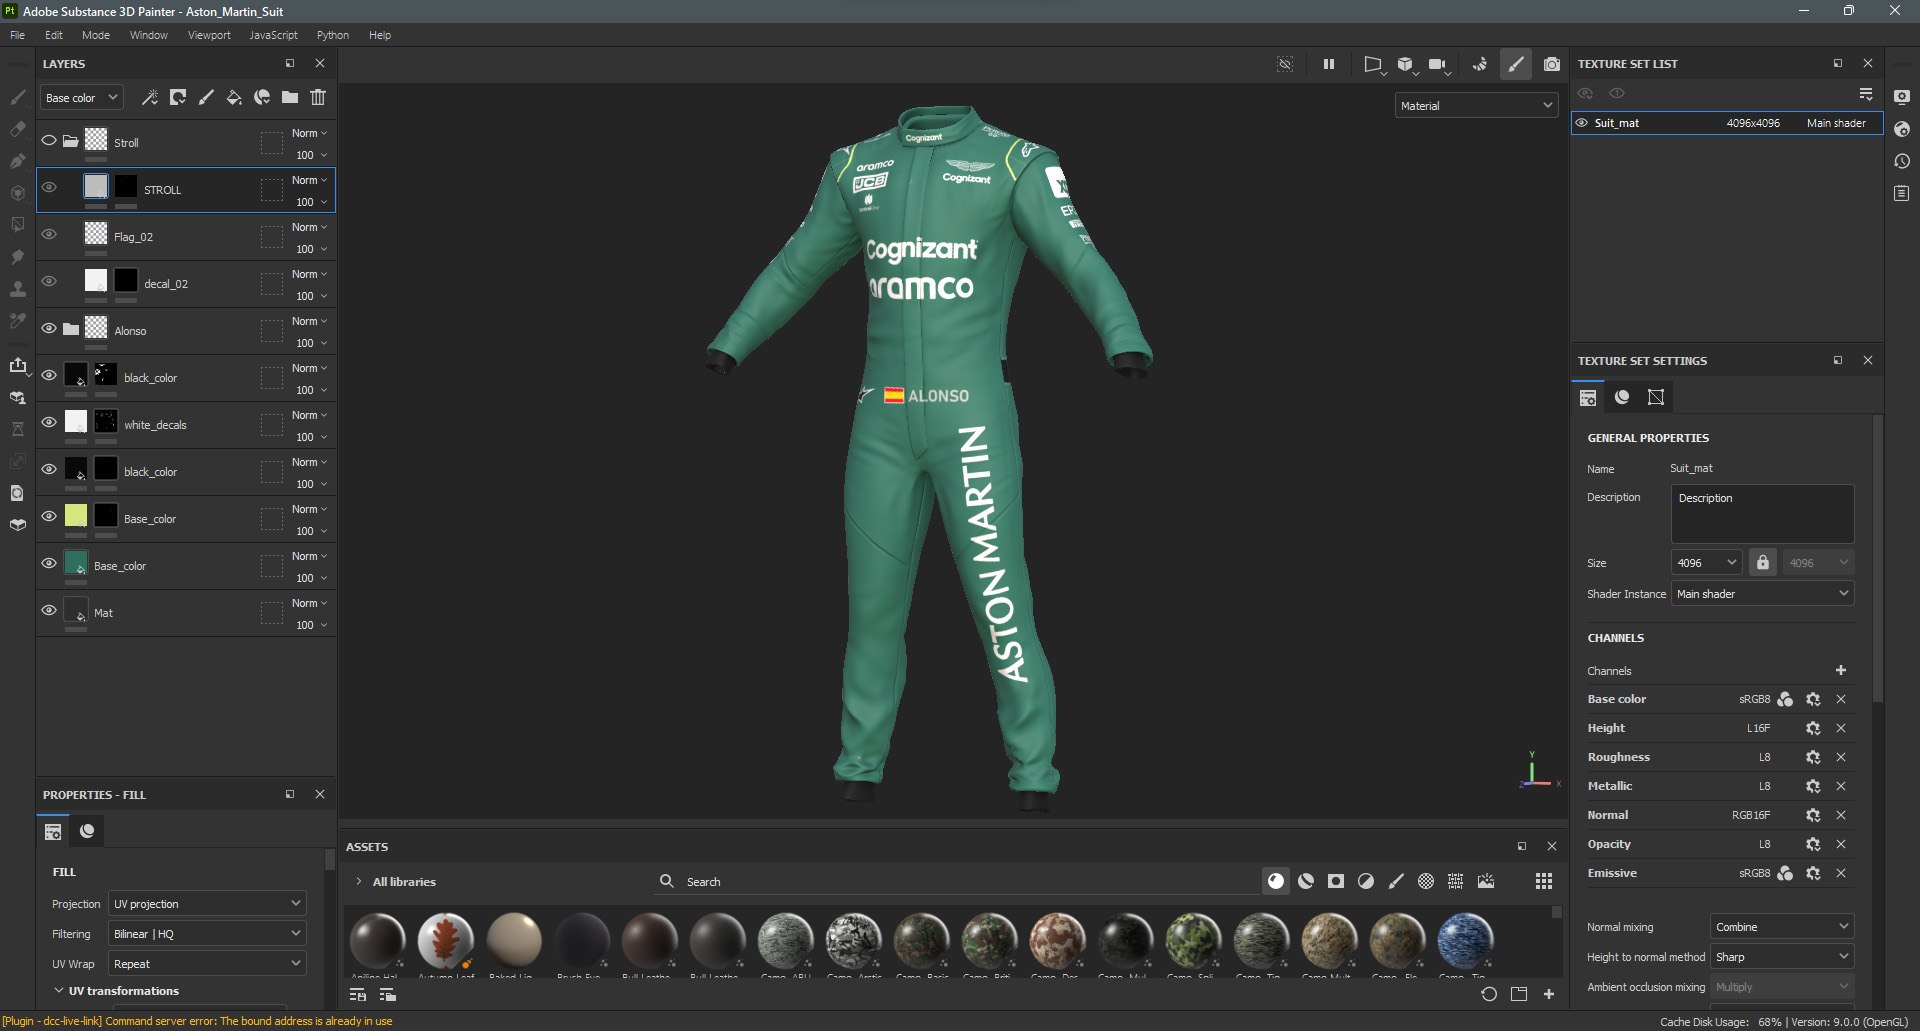Hide the Mat layer
1920x1031 pixels.
click(48, 610)
